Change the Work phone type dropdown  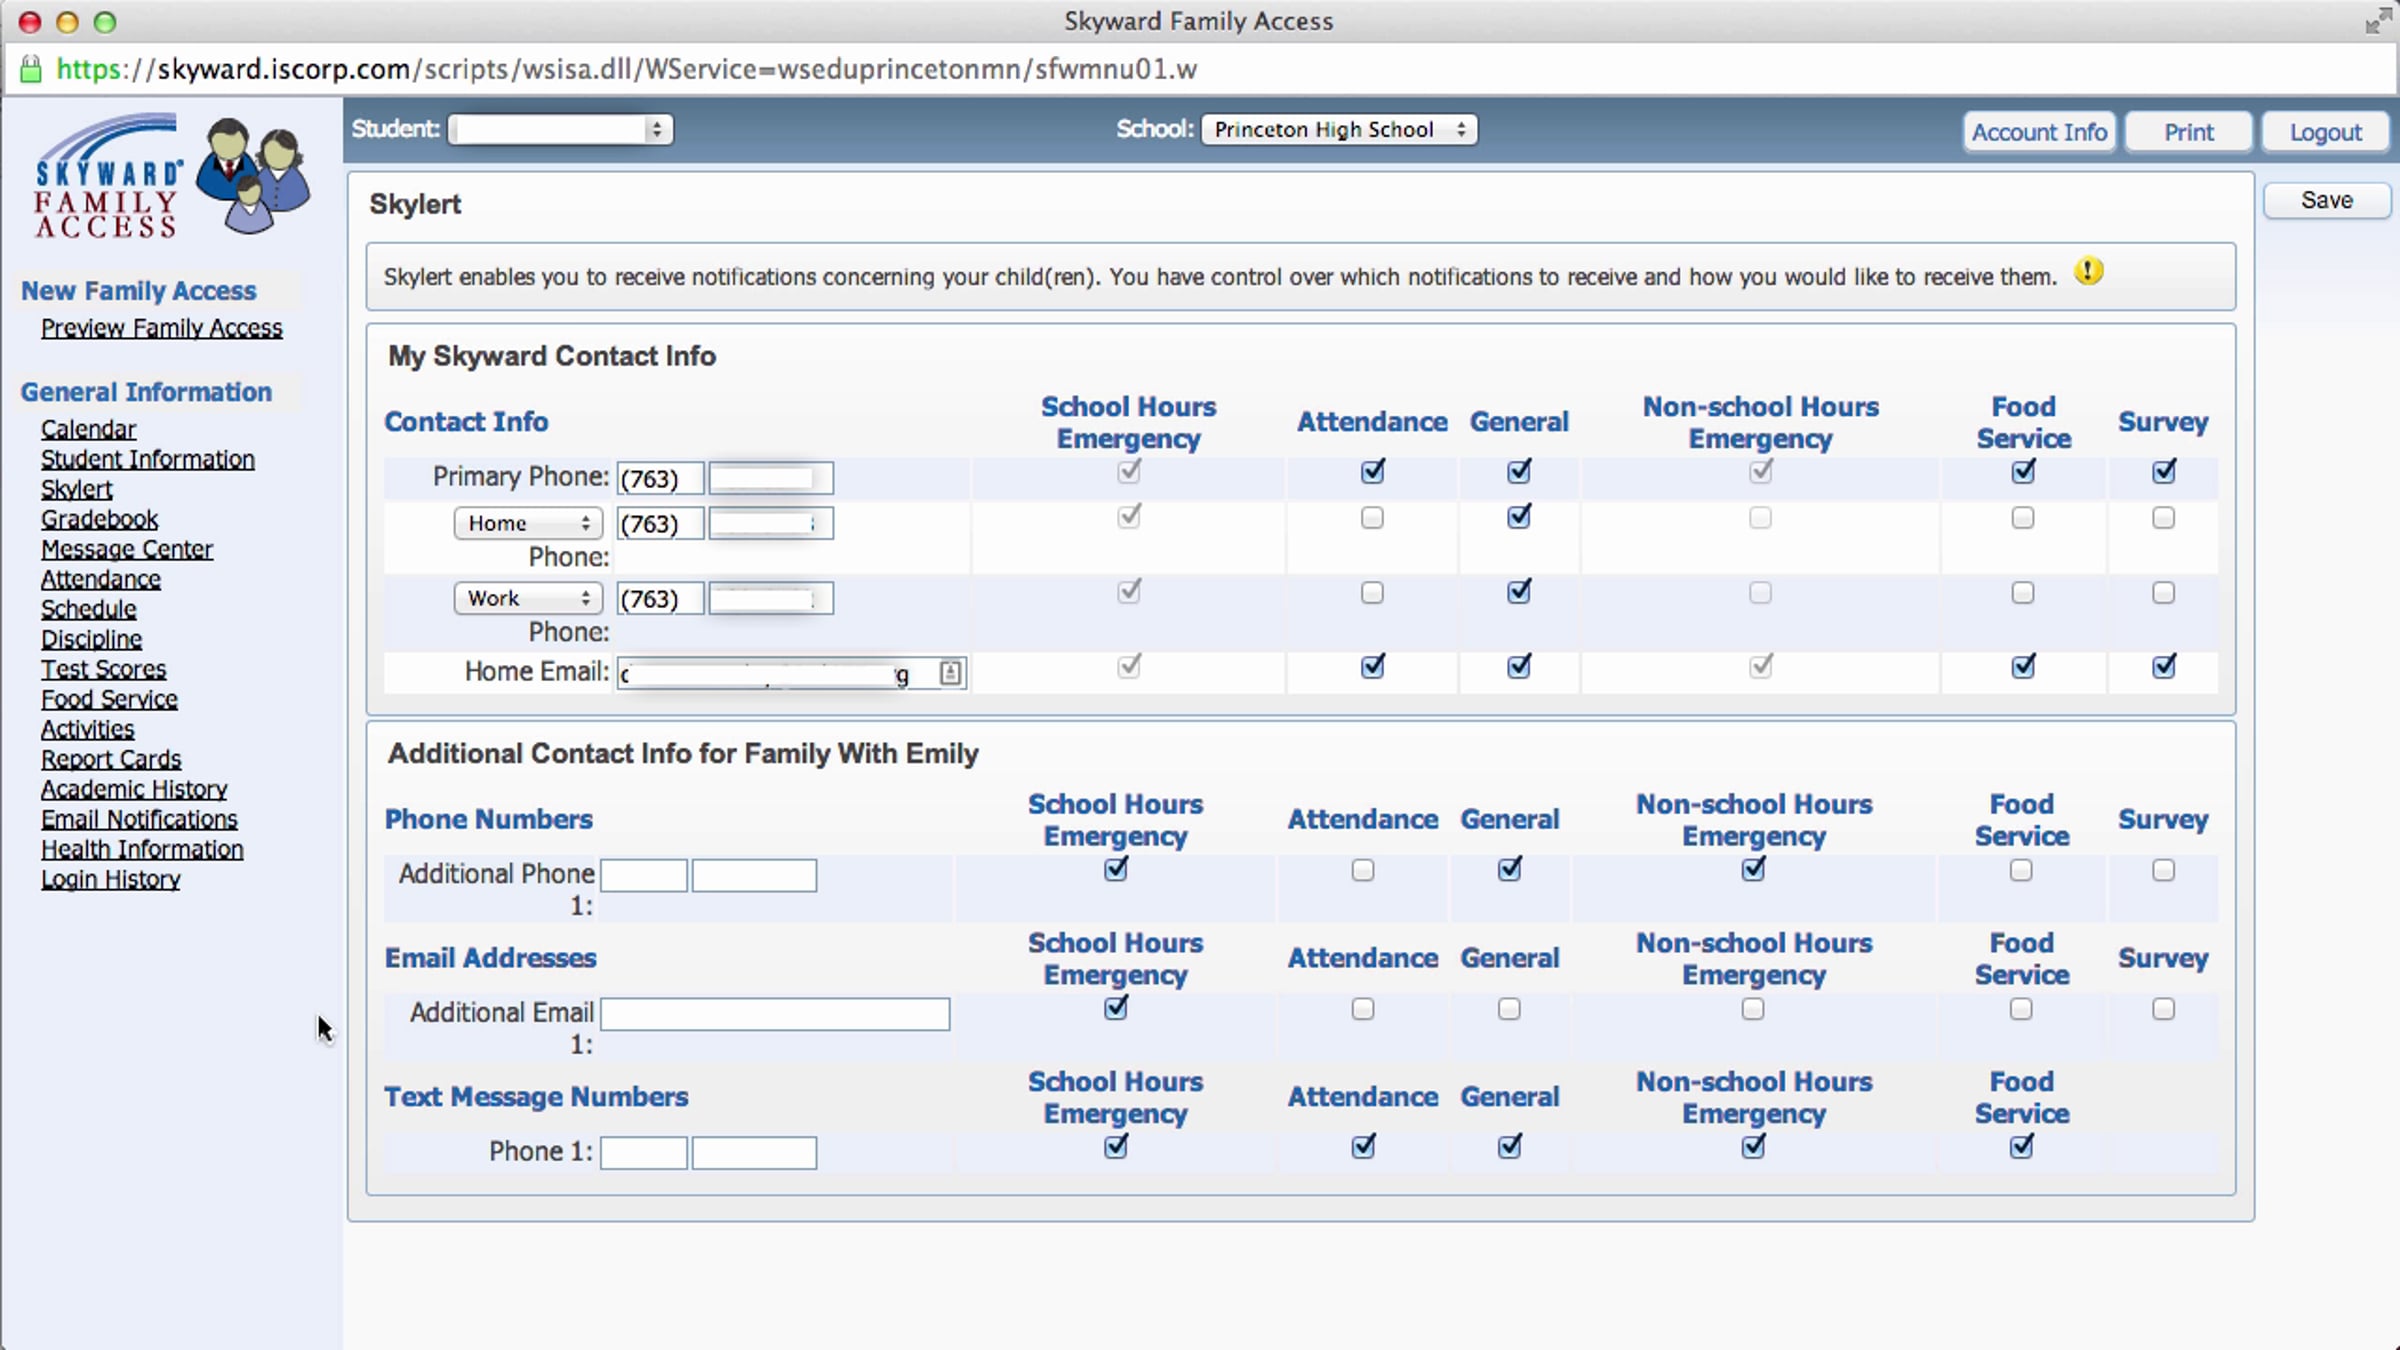point(528,598)
